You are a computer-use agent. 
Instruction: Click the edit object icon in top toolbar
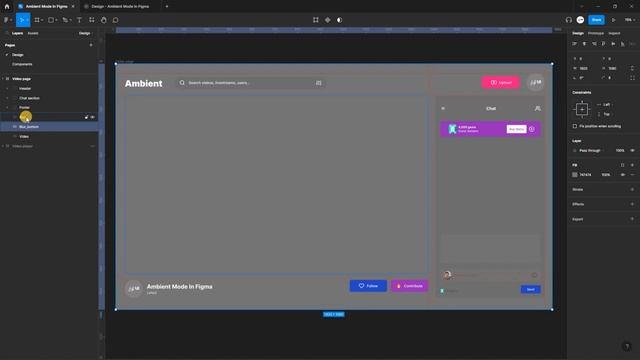coord(316,20)
